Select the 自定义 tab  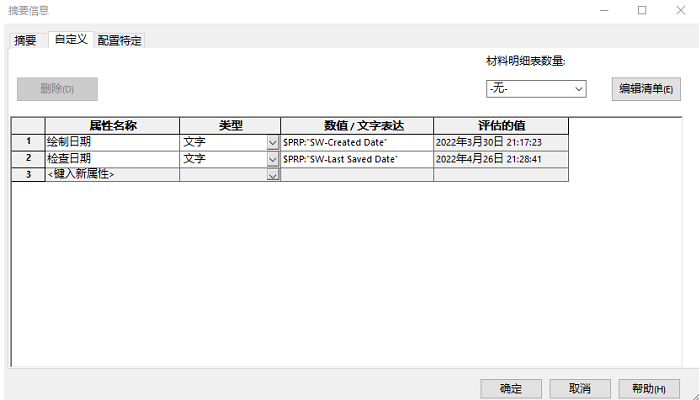click(x=71, y=39)
